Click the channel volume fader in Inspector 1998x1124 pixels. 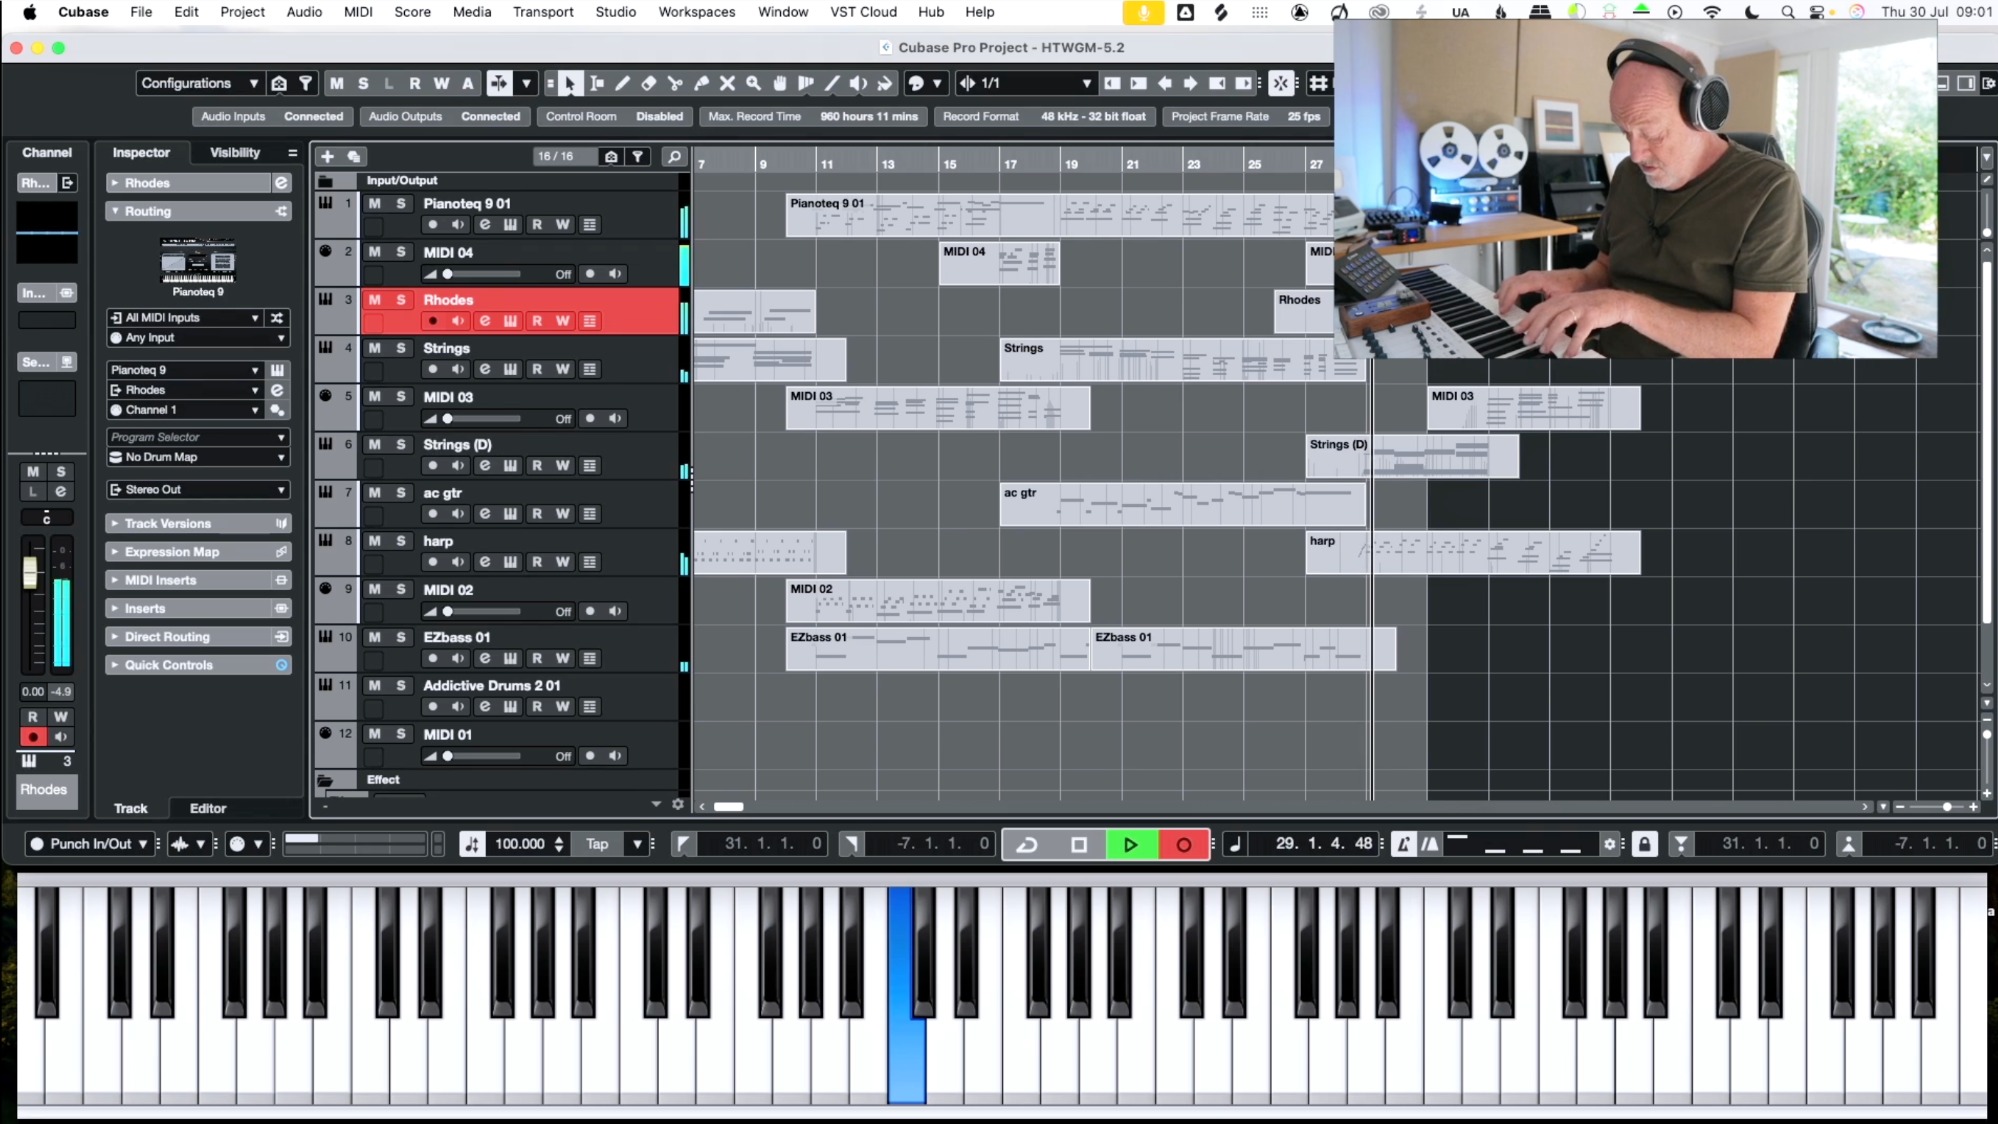point(30,572)
